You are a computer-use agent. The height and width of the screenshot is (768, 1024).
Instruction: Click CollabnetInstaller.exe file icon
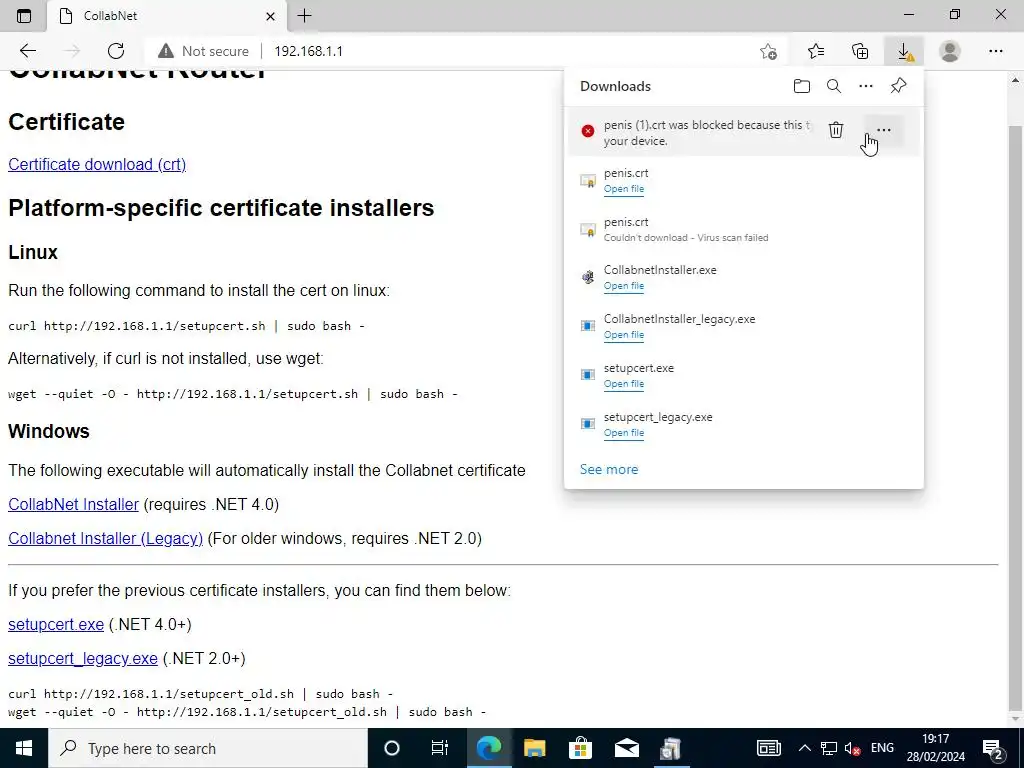coord(588,277)
